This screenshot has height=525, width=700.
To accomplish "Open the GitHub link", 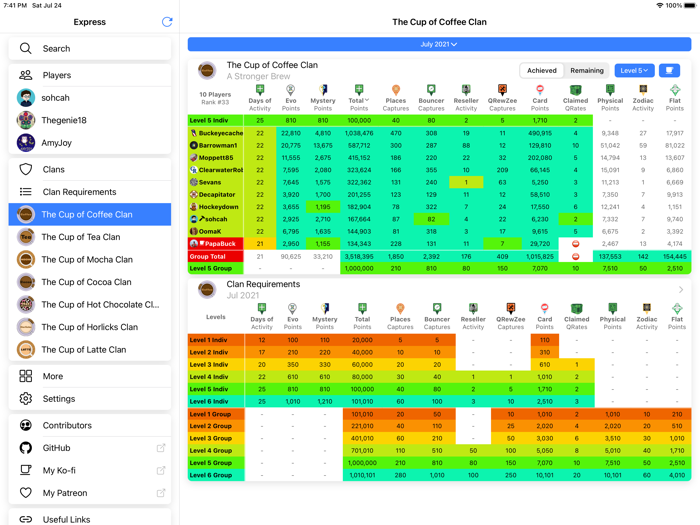I will click(x=56, y=448).
